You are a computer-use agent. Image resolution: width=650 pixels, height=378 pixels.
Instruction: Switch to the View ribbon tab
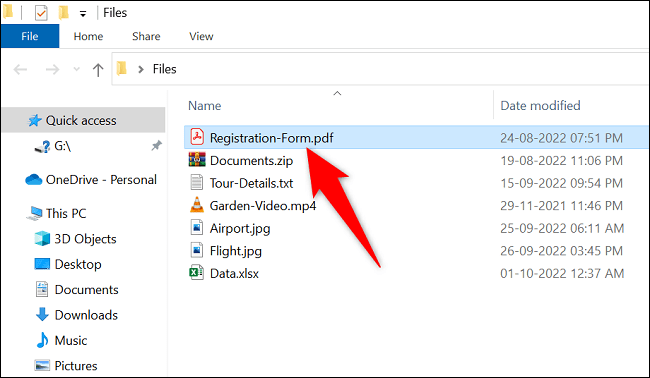201,36
